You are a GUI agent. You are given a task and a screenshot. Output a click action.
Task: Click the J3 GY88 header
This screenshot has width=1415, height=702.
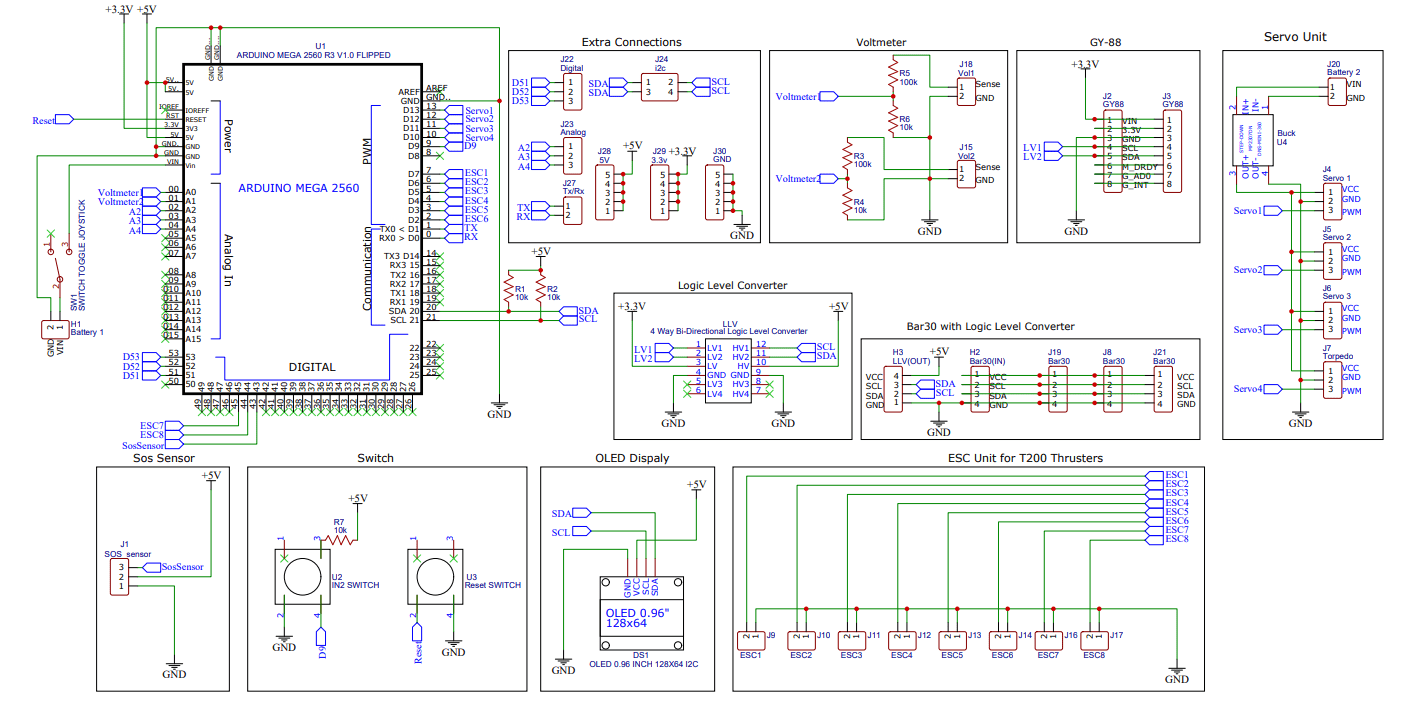click(x=1172, y=151)
